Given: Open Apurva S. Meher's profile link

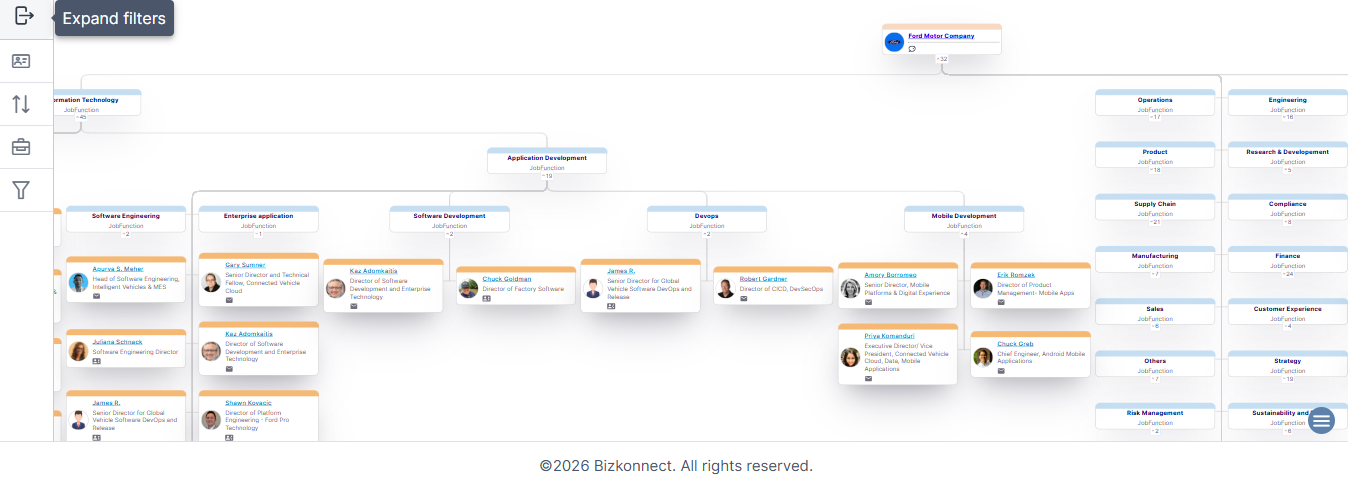Looking at the screenshot, I should coord(118,269).
